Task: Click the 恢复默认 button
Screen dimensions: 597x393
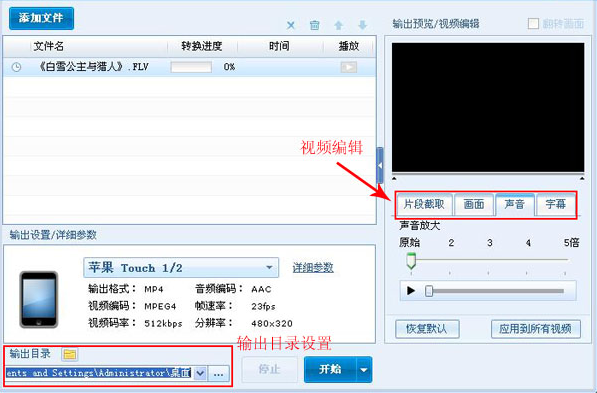Action: 427,329
